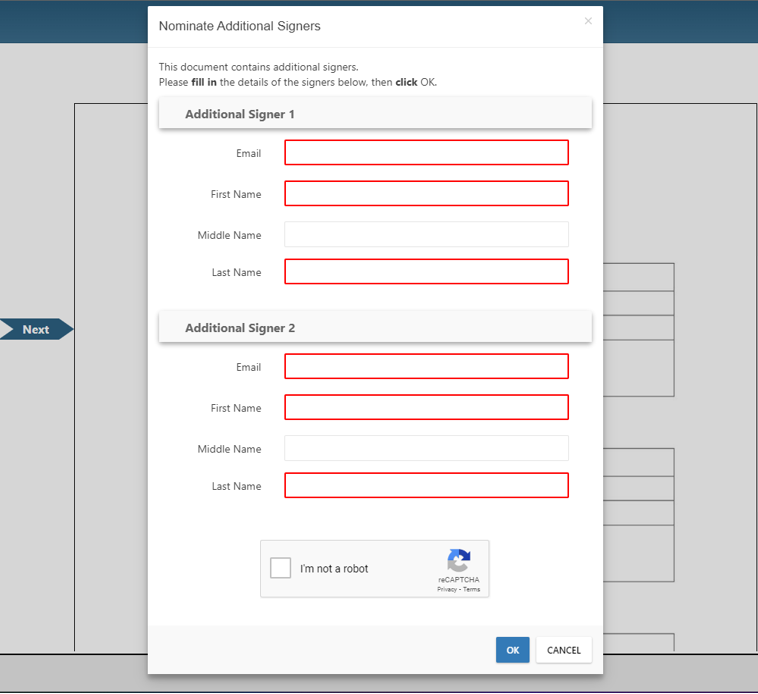The image size is (758, 694).
Task: Select First Name field of Additional Signer 1
Action: (426, 193)
